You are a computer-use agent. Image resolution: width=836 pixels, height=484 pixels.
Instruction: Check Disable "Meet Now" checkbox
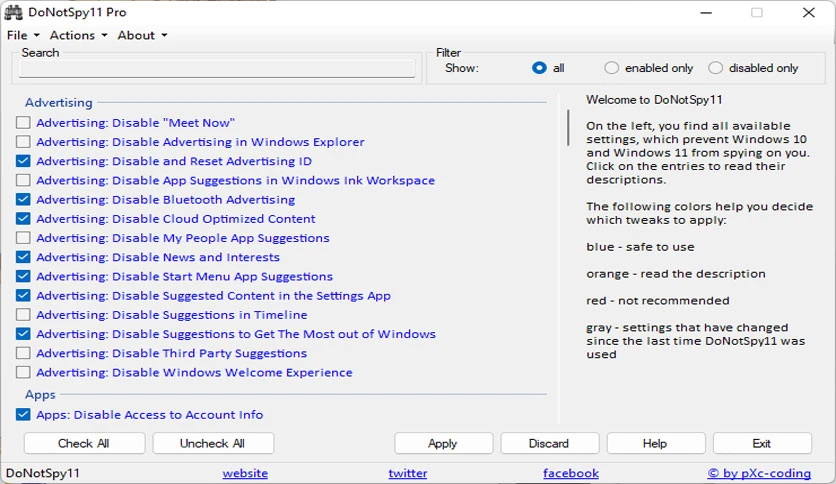point(23,123)
